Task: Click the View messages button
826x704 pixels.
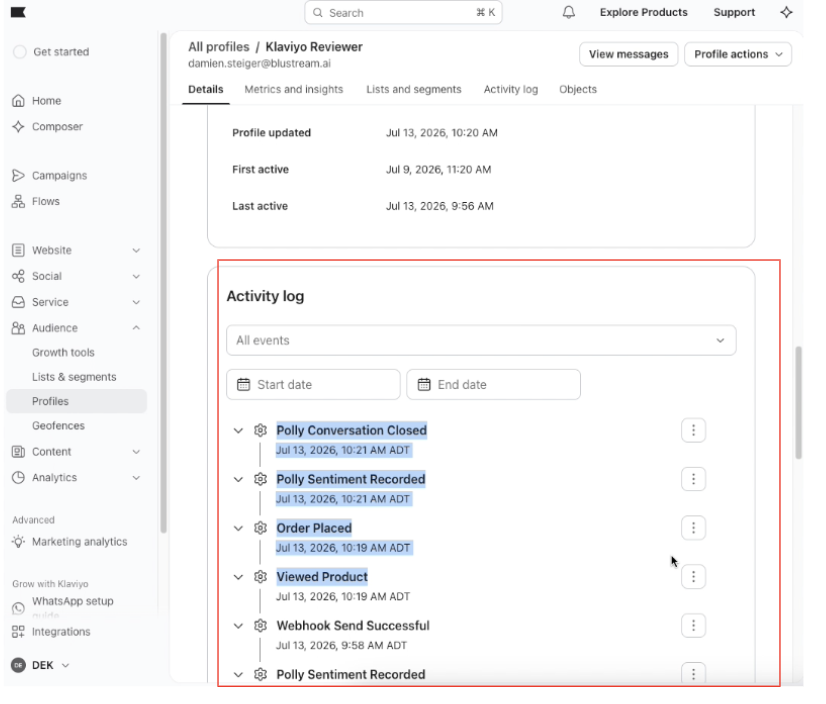Action: 628,54
